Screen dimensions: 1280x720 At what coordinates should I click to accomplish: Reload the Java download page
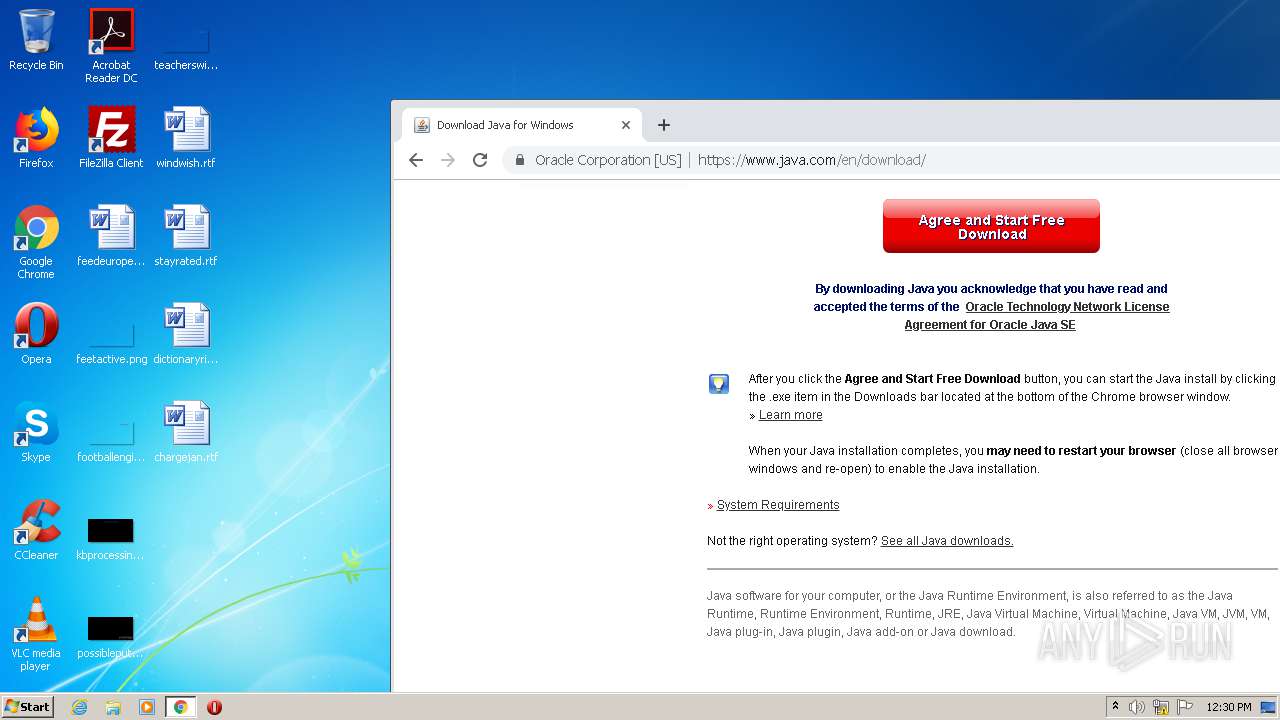click(x=480, y=160)
